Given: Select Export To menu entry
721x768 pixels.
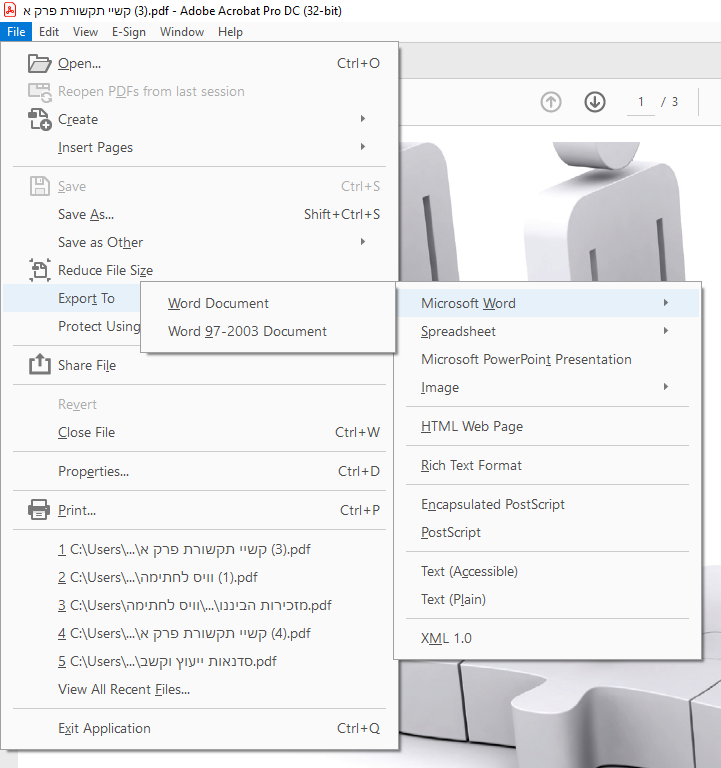Looking at the screenshot, I should [x=72, y=298].
